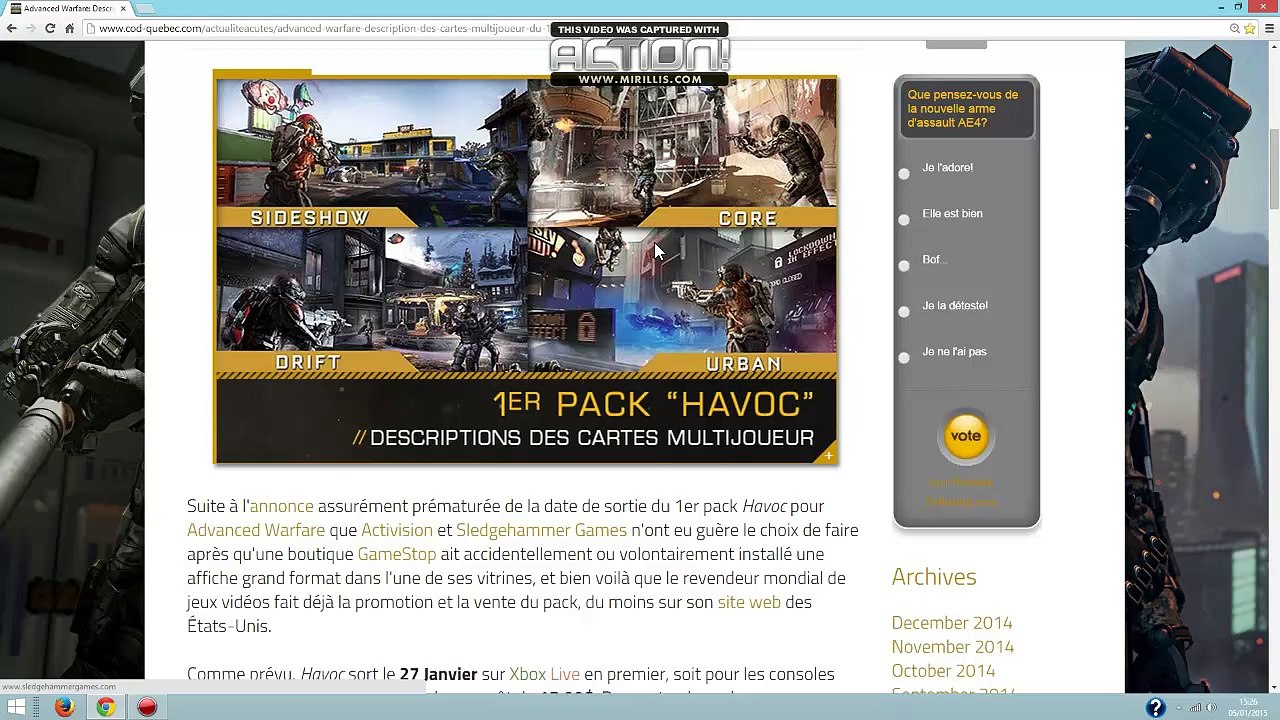This screenshot has height=720, width=1280.
Task: Click the plus icon on Havoc image corner
Action: point(828,456)
